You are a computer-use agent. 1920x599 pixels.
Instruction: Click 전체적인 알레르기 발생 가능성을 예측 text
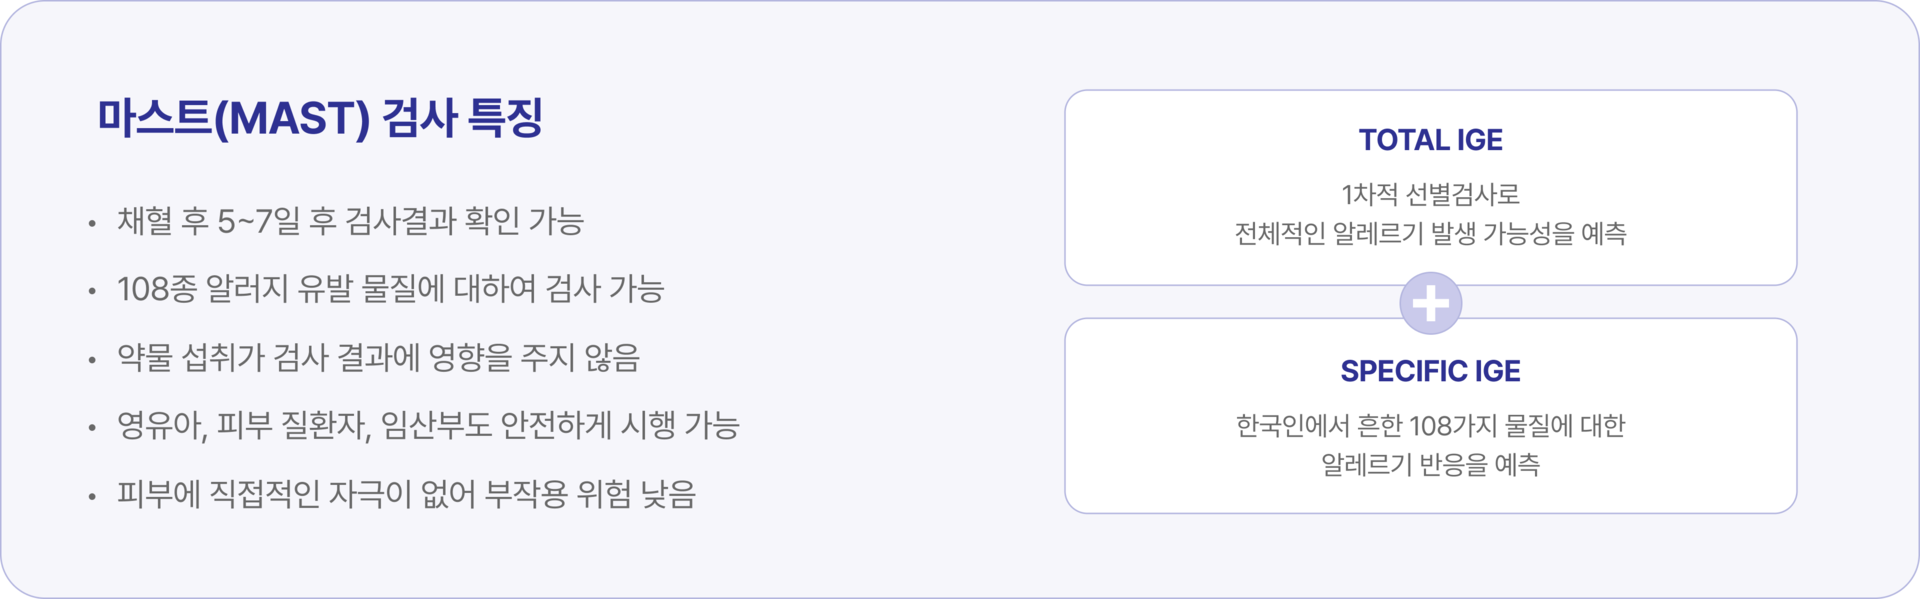point(1430,233)
